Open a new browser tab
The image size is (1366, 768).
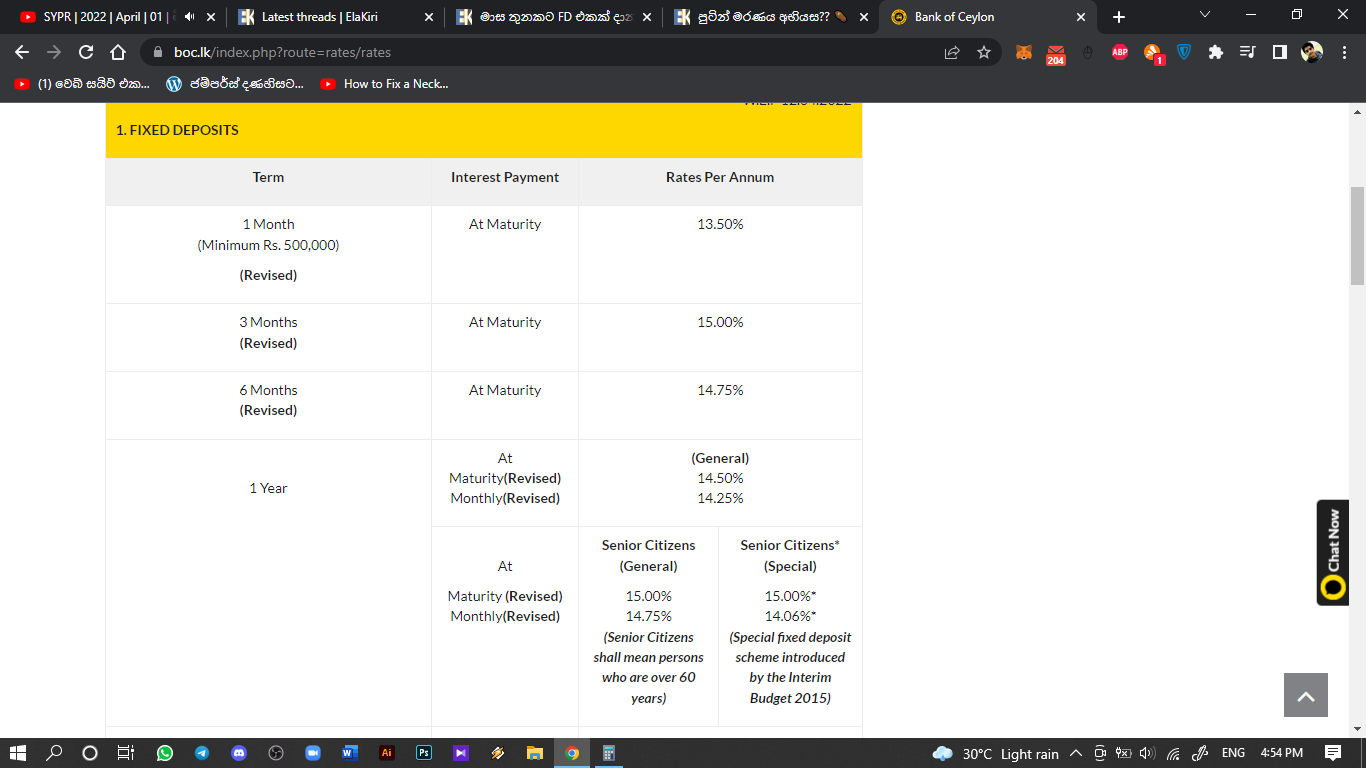point(1119,17)
